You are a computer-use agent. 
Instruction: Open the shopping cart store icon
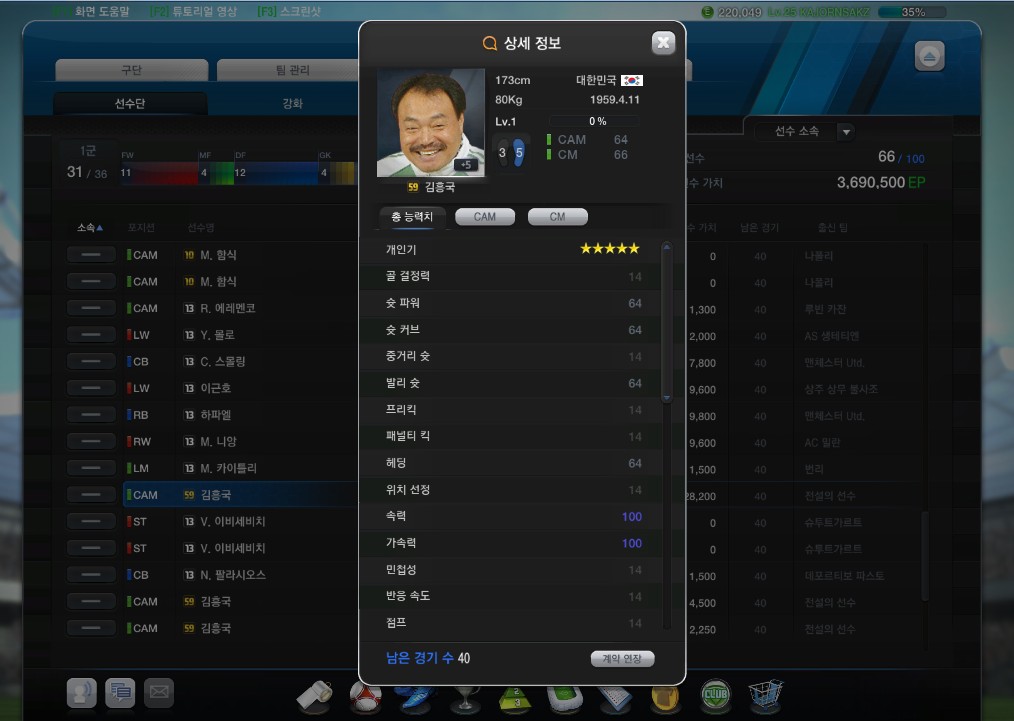766,694
